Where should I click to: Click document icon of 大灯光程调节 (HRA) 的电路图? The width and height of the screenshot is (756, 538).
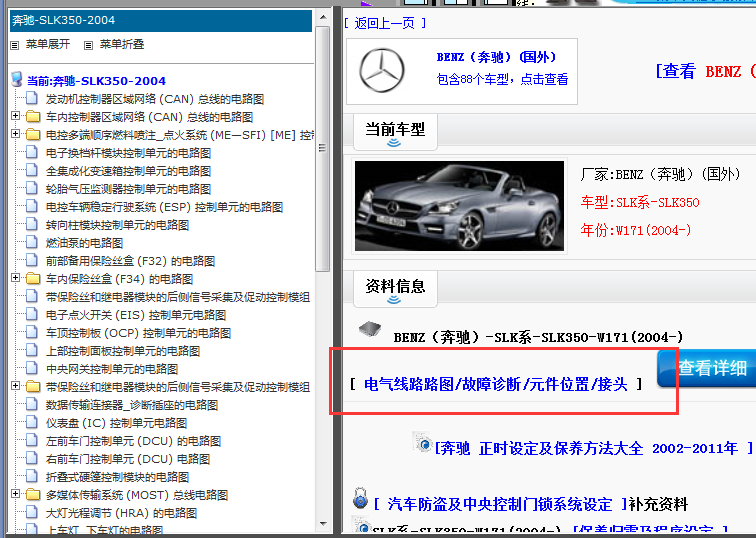(x=32, y=512)
